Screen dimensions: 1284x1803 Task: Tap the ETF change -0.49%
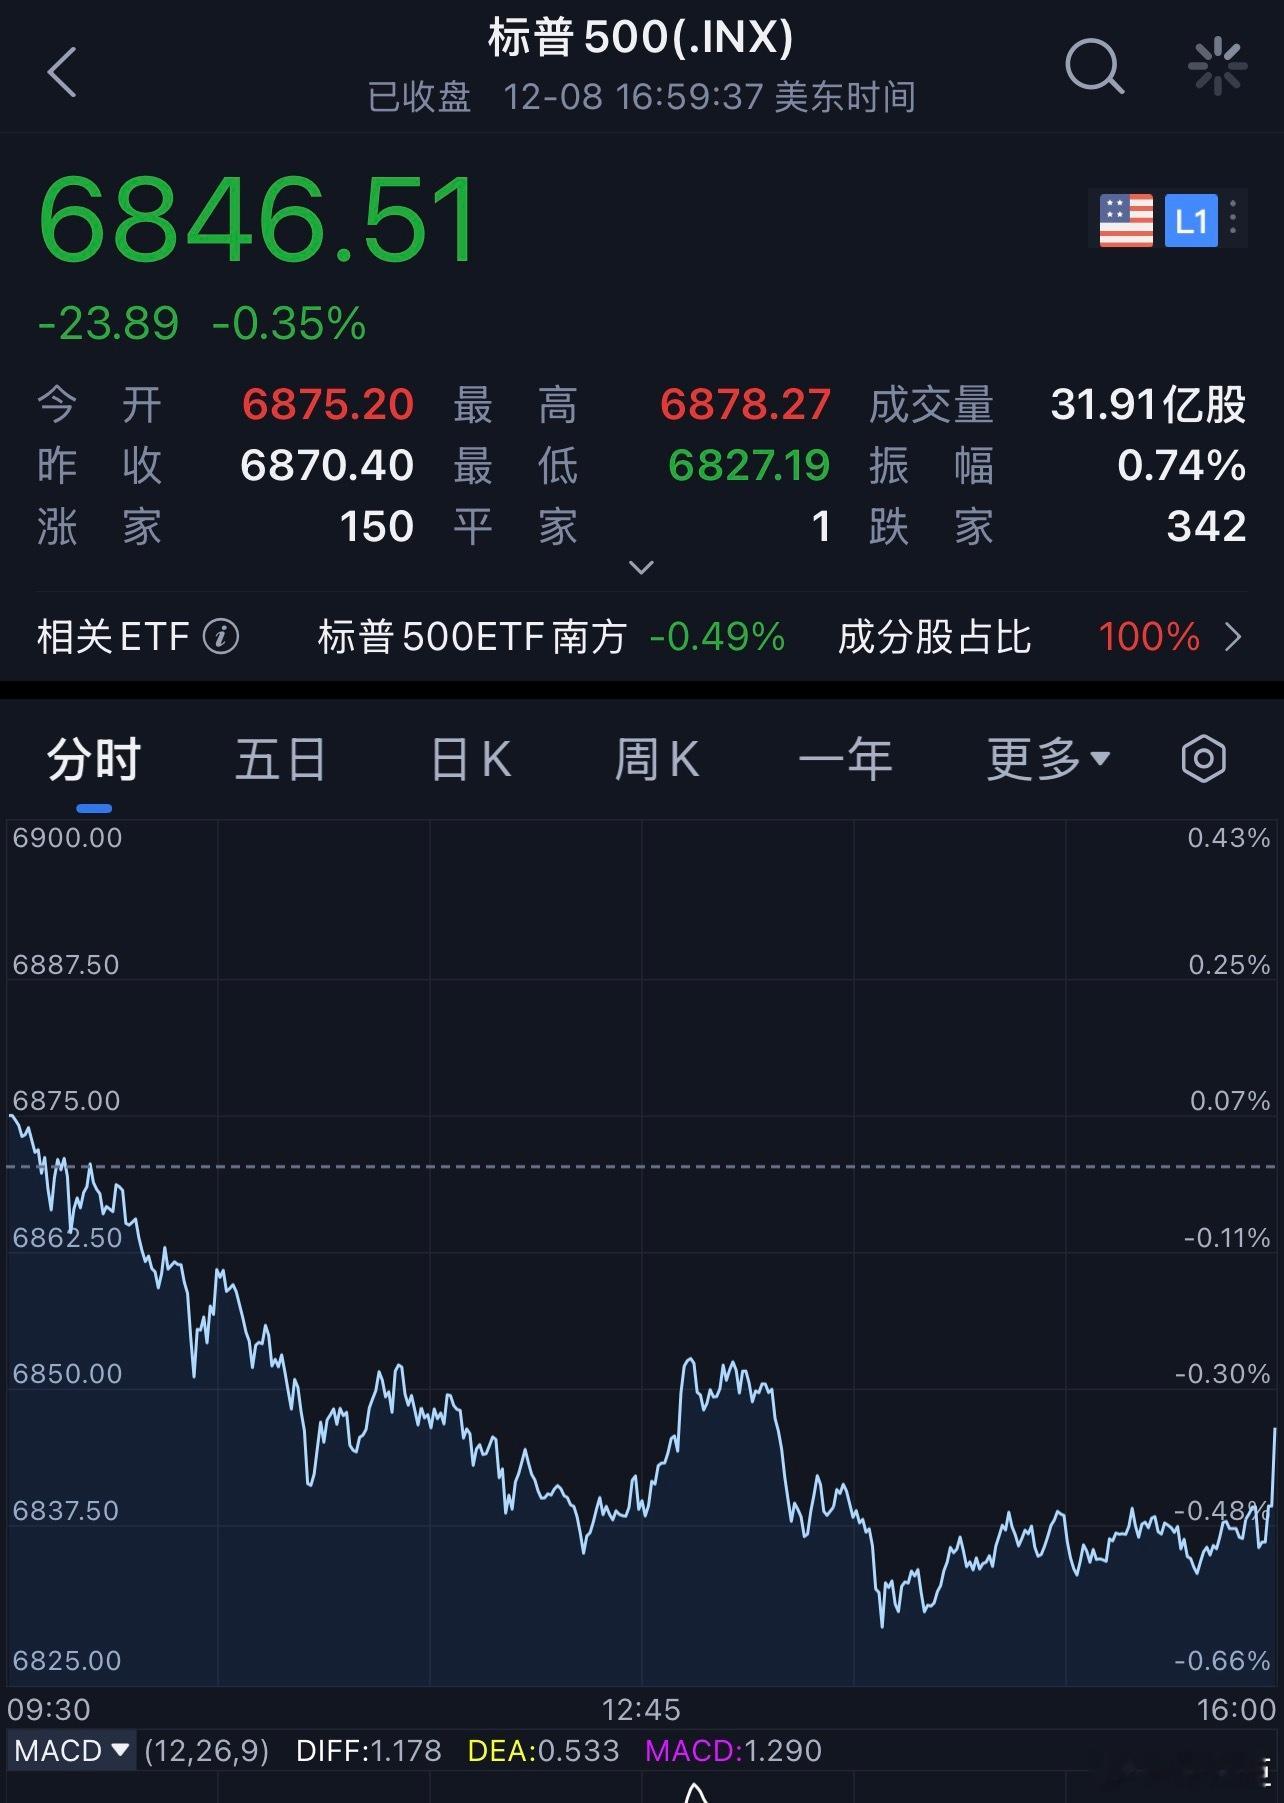tap(717, 637)
